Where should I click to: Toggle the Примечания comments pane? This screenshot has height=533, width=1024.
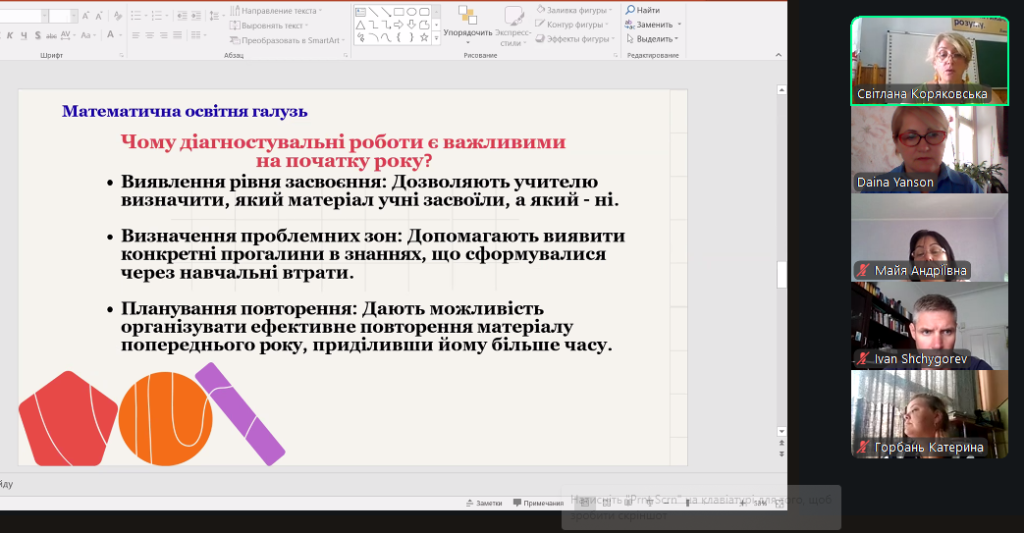538,503
